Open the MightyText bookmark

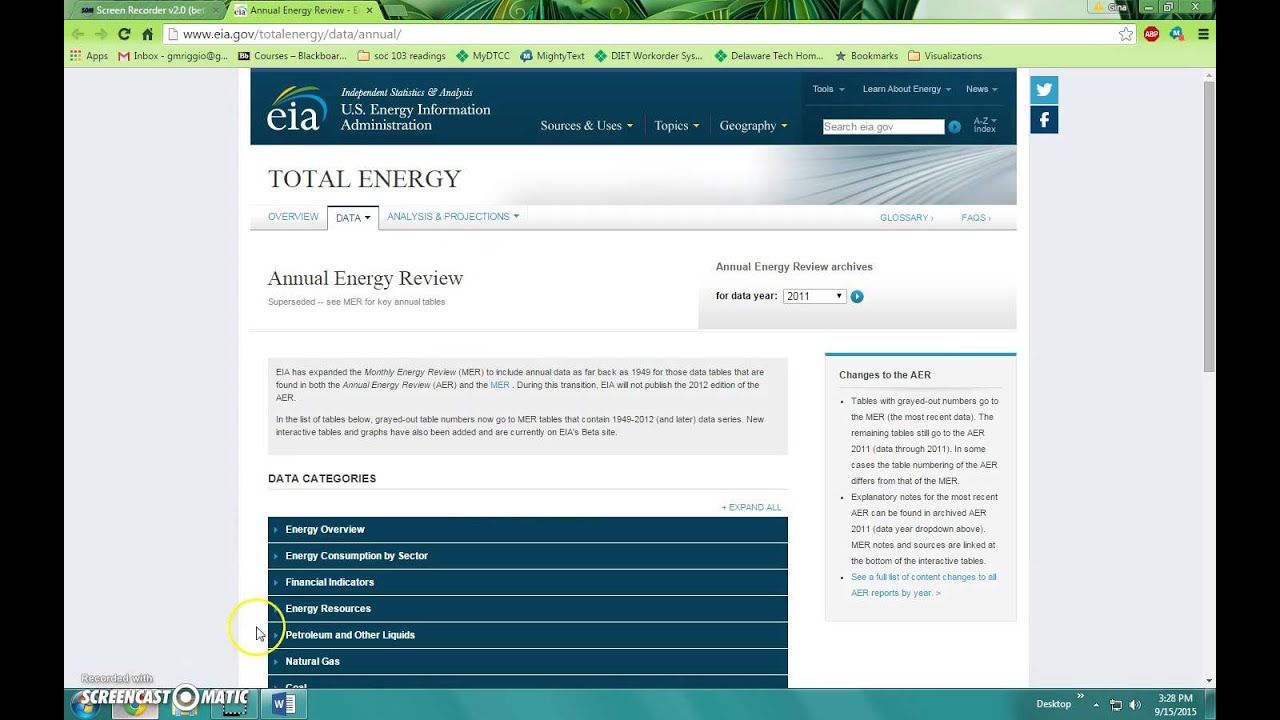552,56
